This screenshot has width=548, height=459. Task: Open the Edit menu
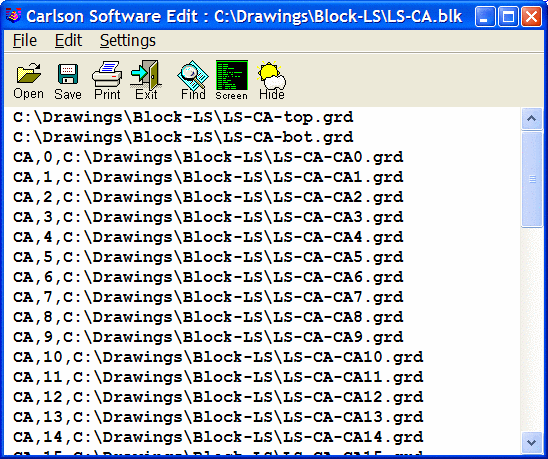[x=68, y=41]
